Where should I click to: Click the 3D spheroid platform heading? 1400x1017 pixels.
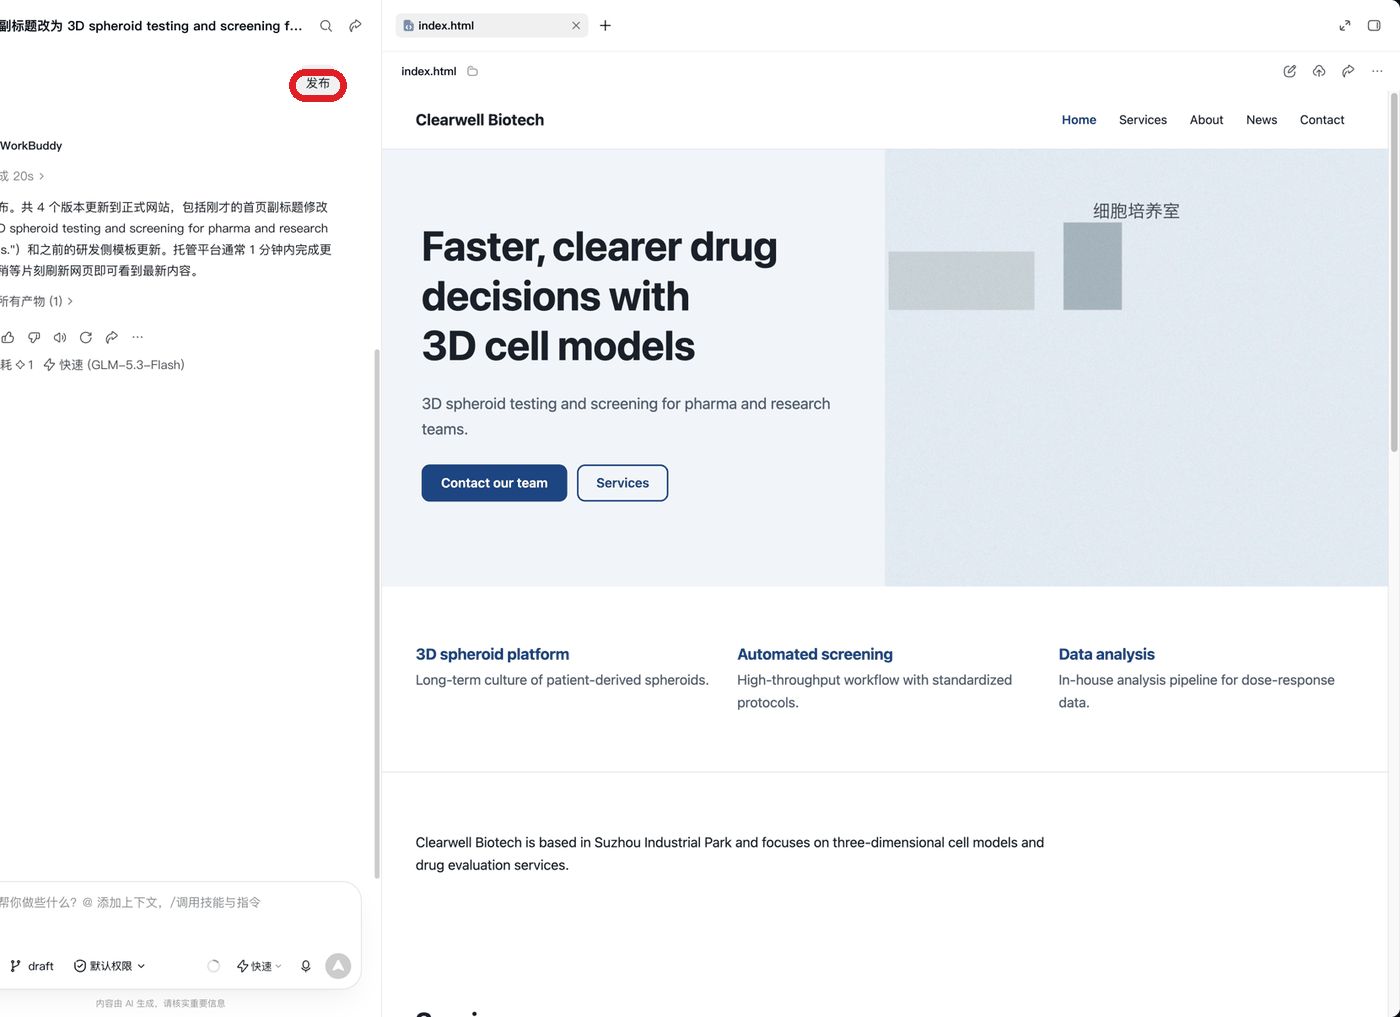(x=492, y=654)
